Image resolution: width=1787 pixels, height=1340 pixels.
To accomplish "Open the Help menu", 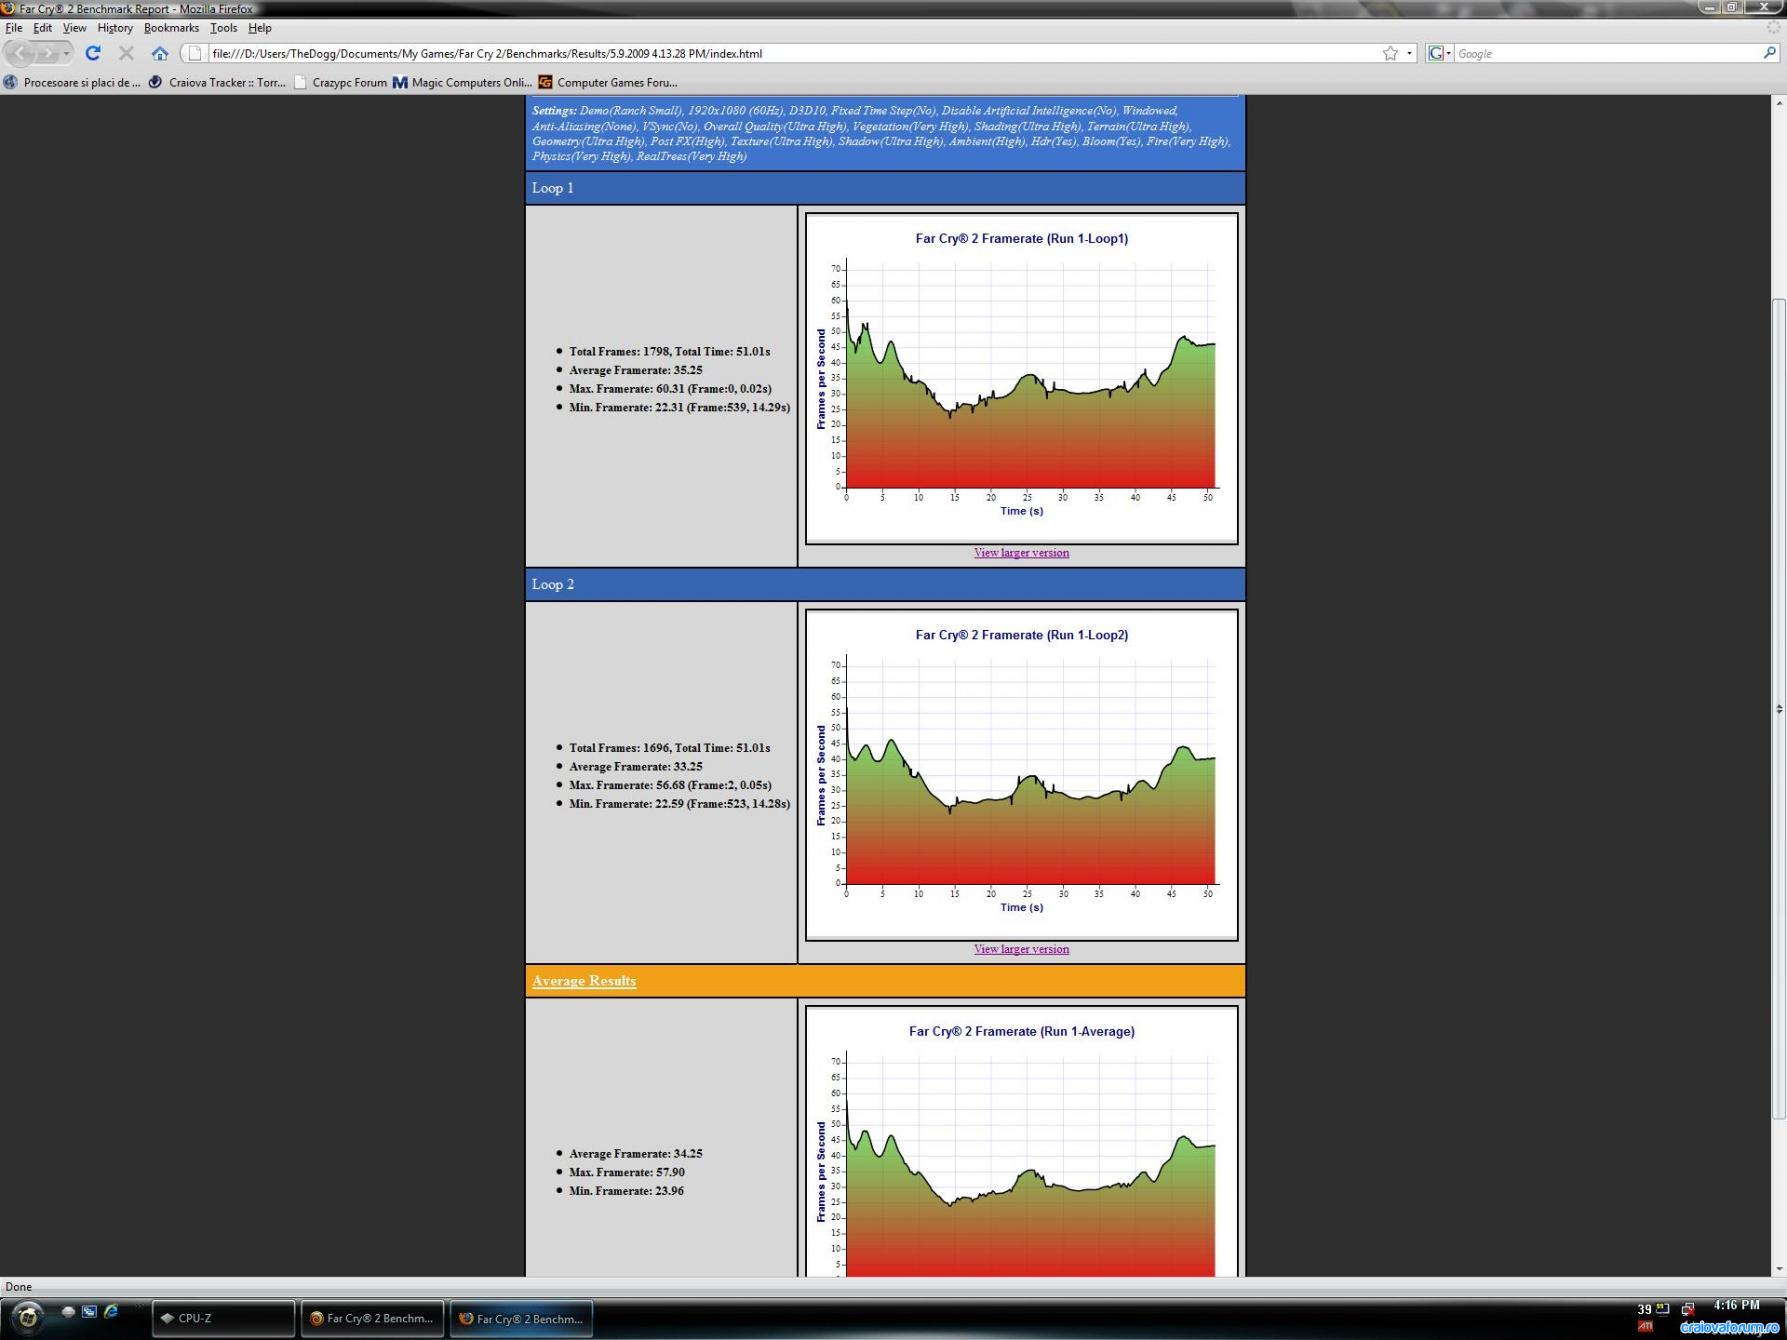I will click(260, 28).
